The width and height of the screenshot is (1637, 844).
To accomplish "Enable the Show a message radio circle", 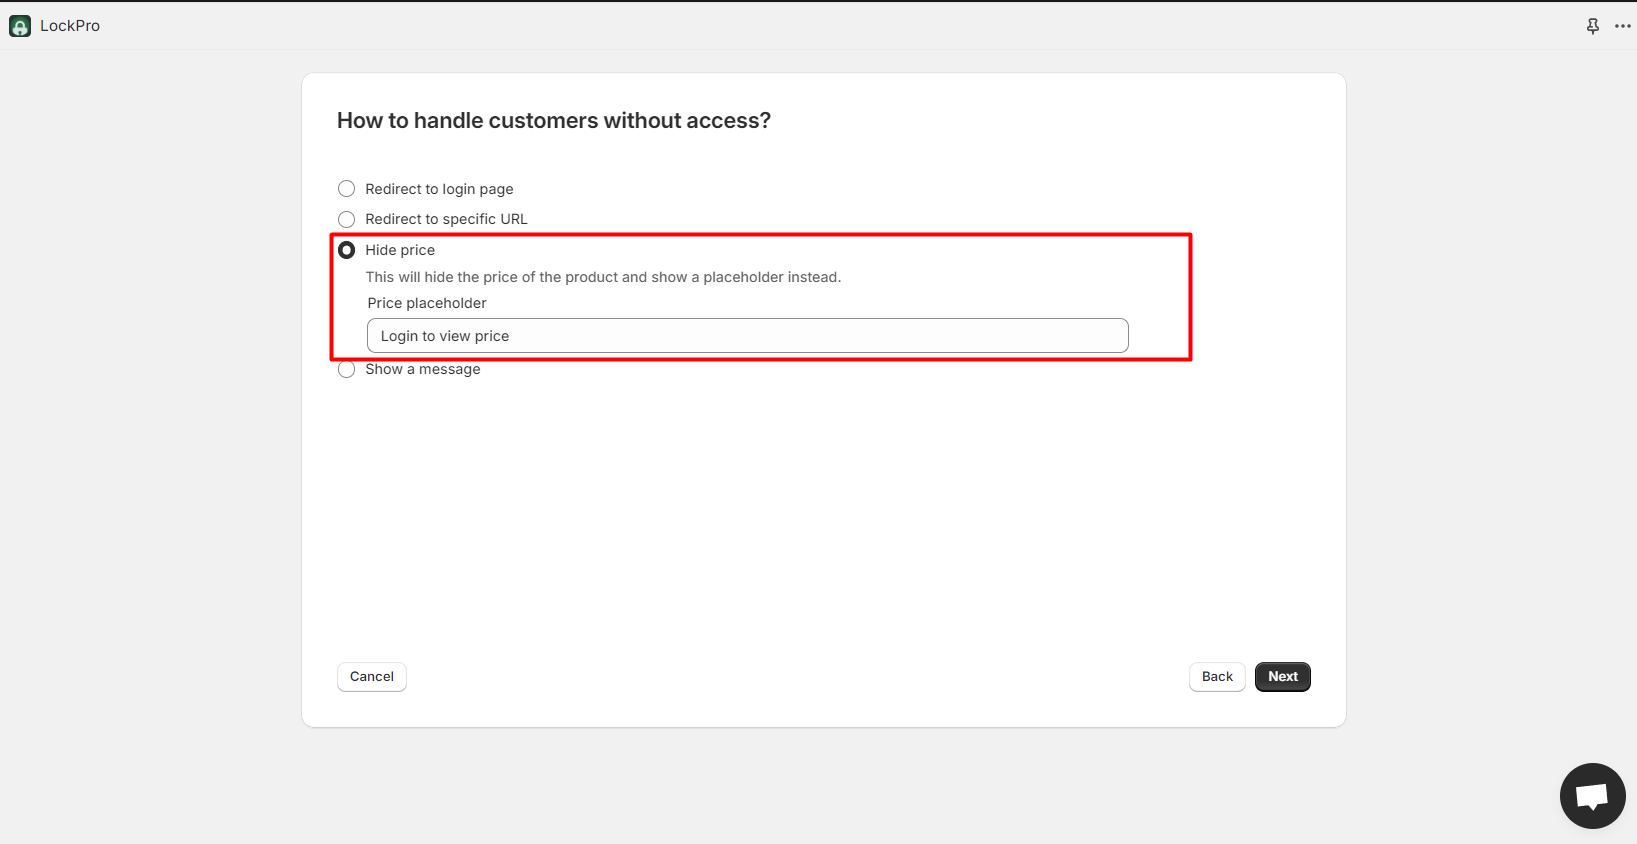I will point(347,369).
